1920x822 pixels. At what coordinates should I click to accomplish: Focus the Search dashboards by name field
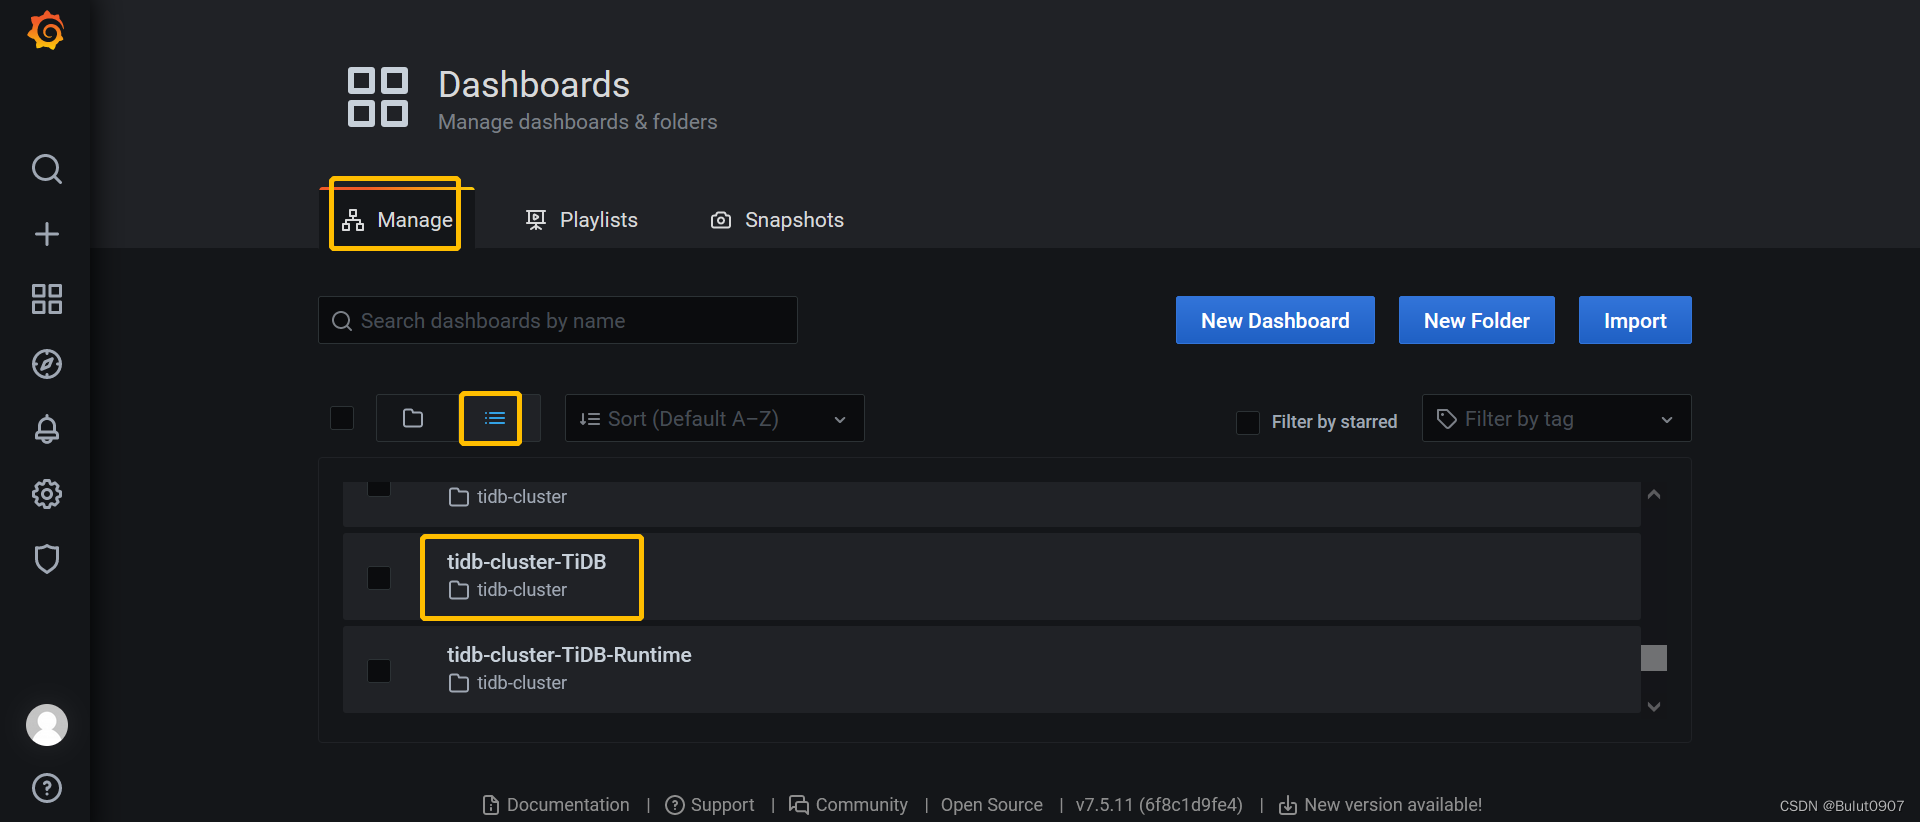(558, 320)
